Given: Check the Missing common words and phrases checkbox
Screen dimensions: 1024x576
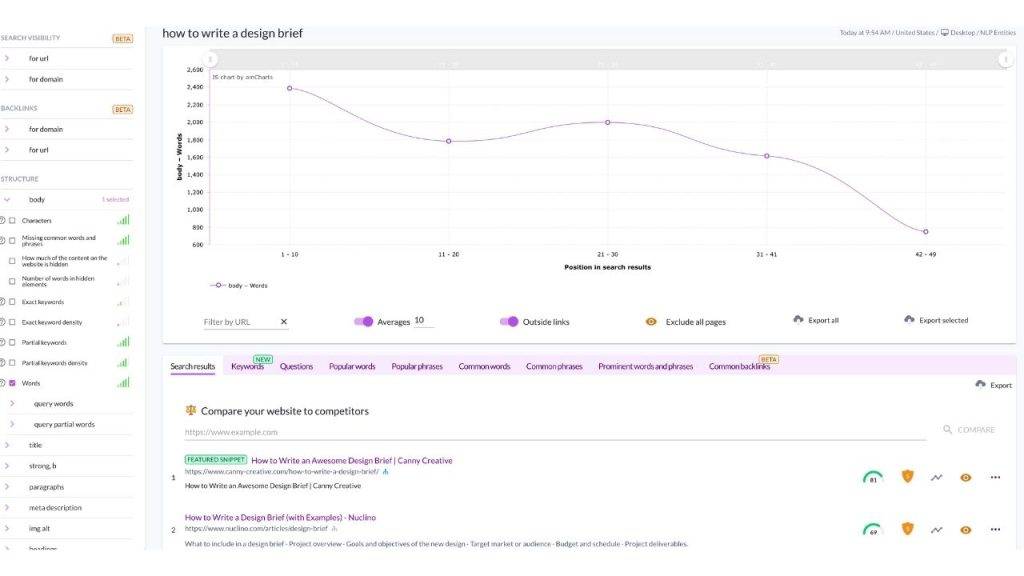Looking at the screenshot, I should click(12, 241).
